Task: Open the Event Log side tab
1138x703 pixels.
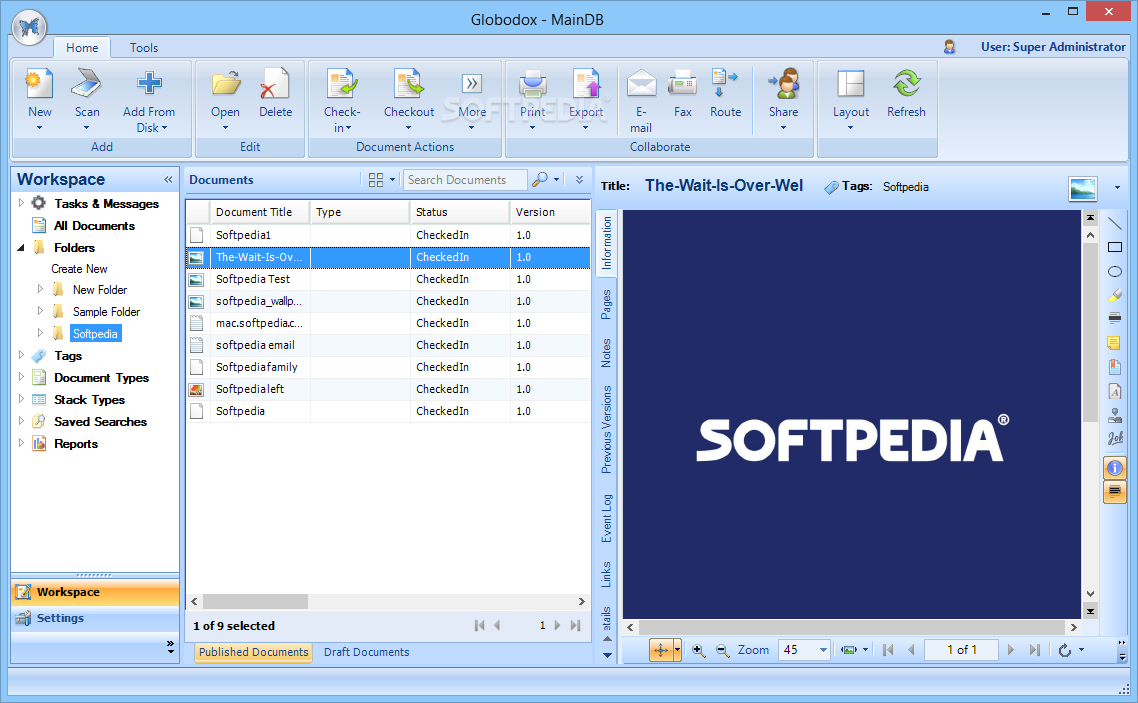Action: (606, 518)
